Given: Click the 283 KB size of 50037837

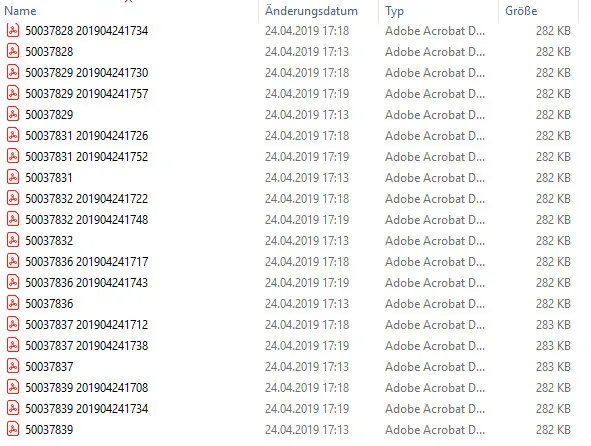Looking at the screenshot, I should tap(553, 366).
